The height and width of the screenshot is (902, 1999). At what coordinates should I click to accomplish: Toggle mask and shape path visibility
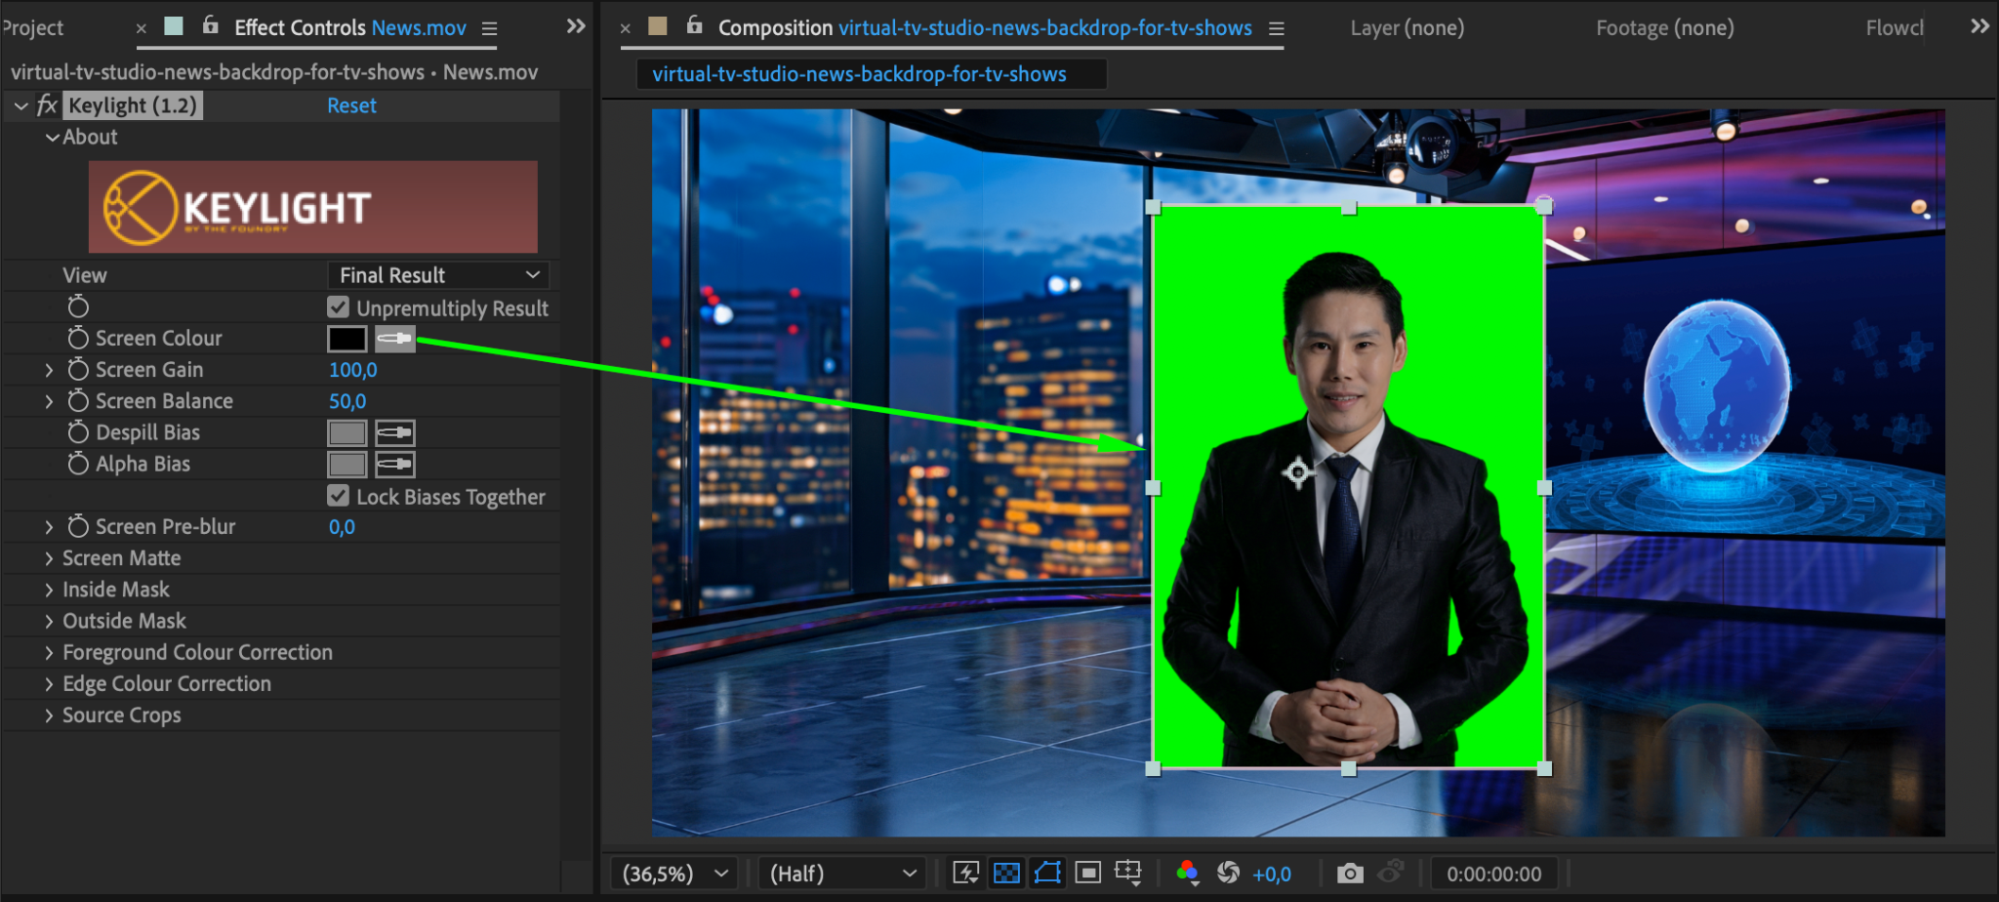pos(1047,873)
